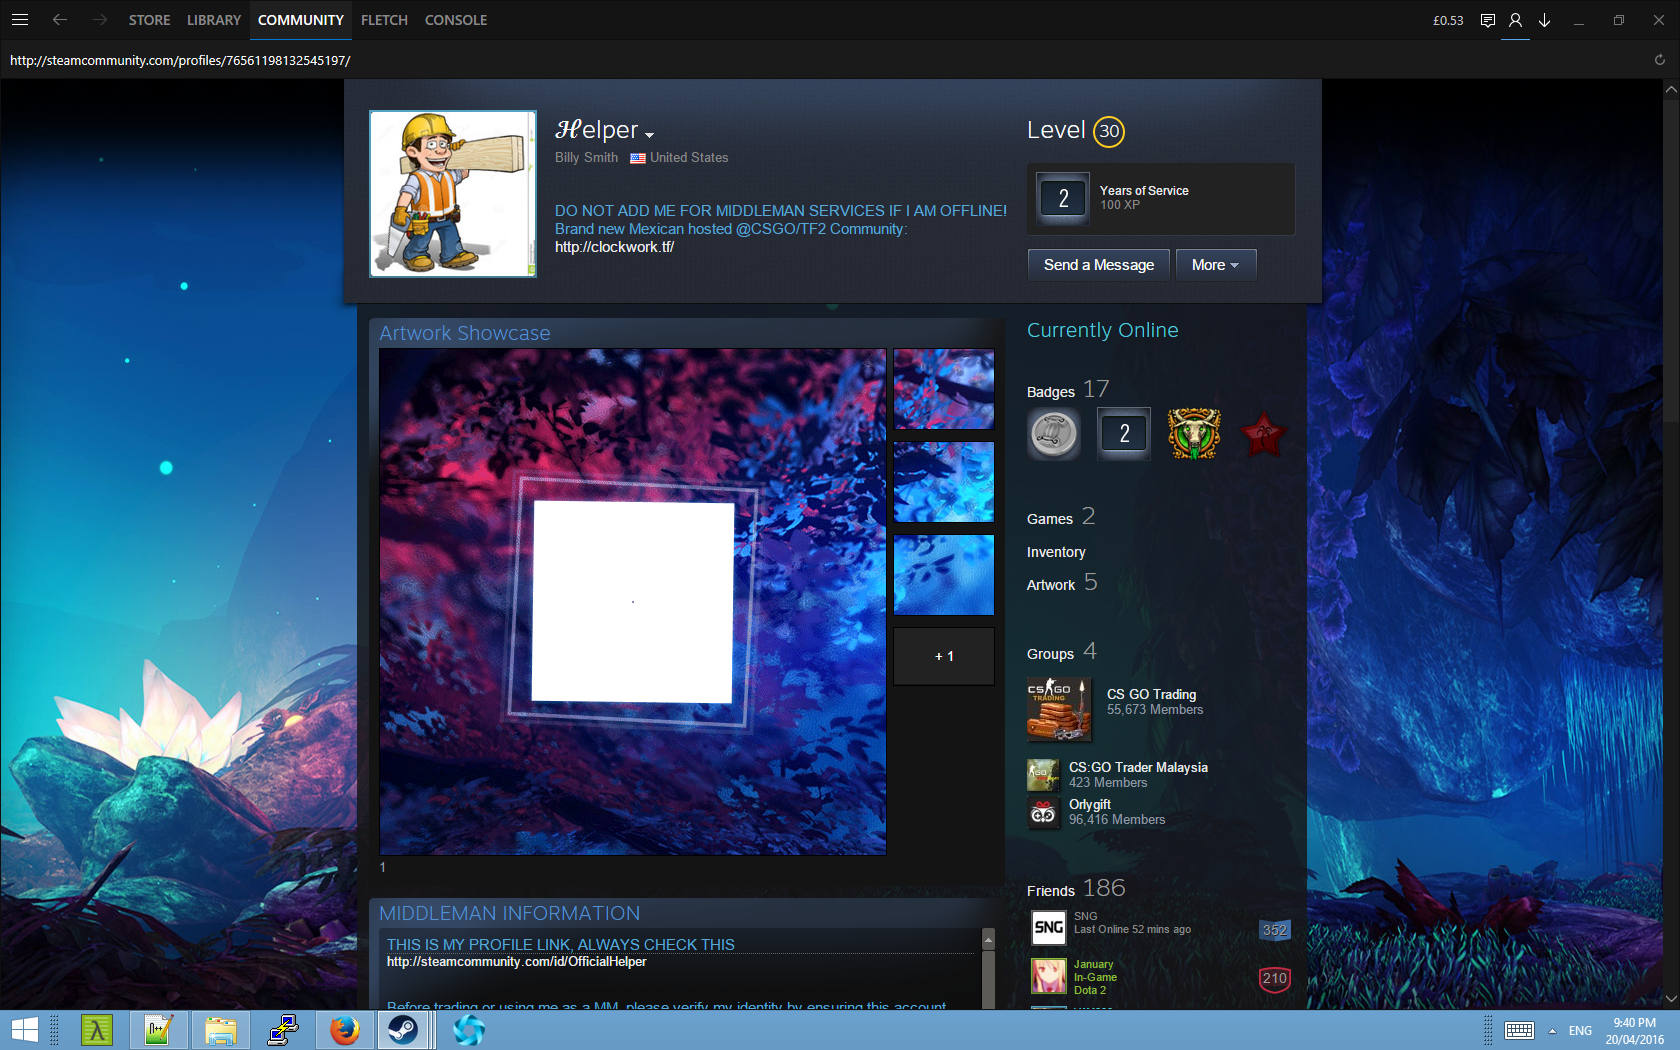Image resolution: width=1680 pixels, height=1050 pixels.
Task: Click the Years of Service badge icon
Action: 1063,198
